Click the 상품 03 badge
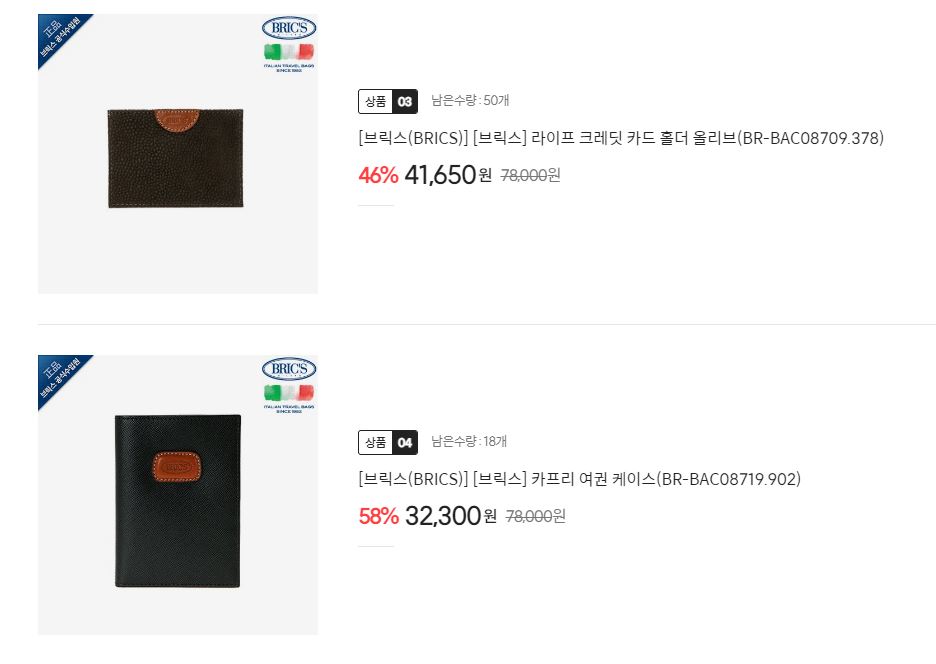Screen dimensions: 936x664 pyautogui.click(x=388, y=102)
